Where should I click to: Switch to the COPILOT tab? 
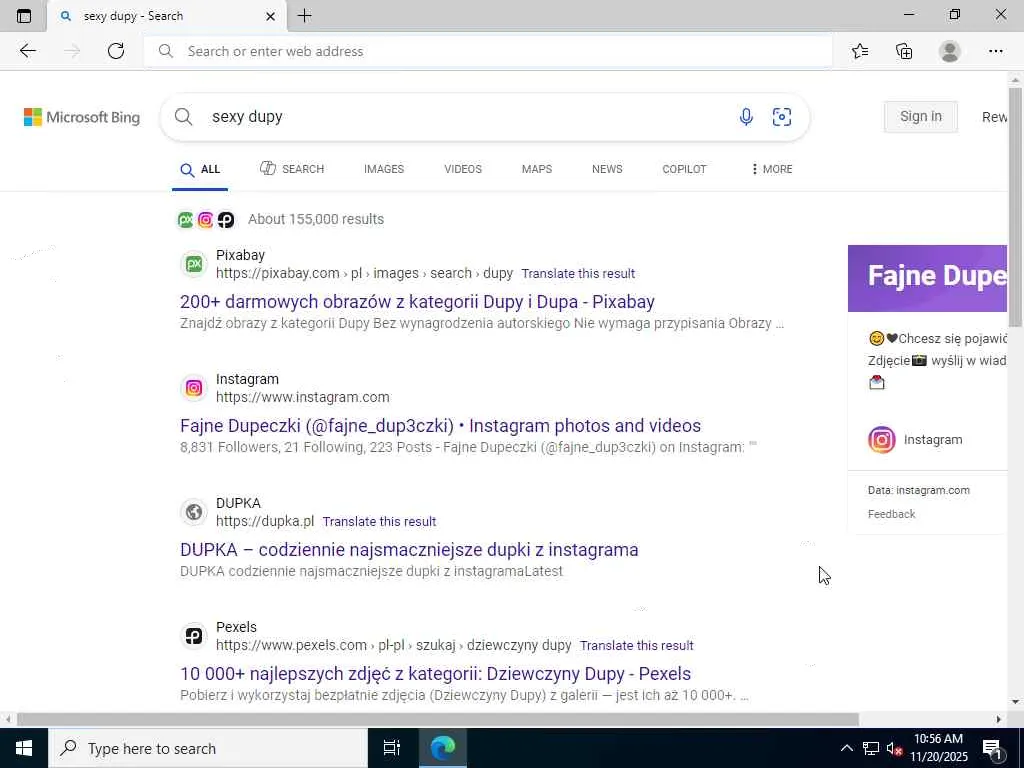click(684, 169)
